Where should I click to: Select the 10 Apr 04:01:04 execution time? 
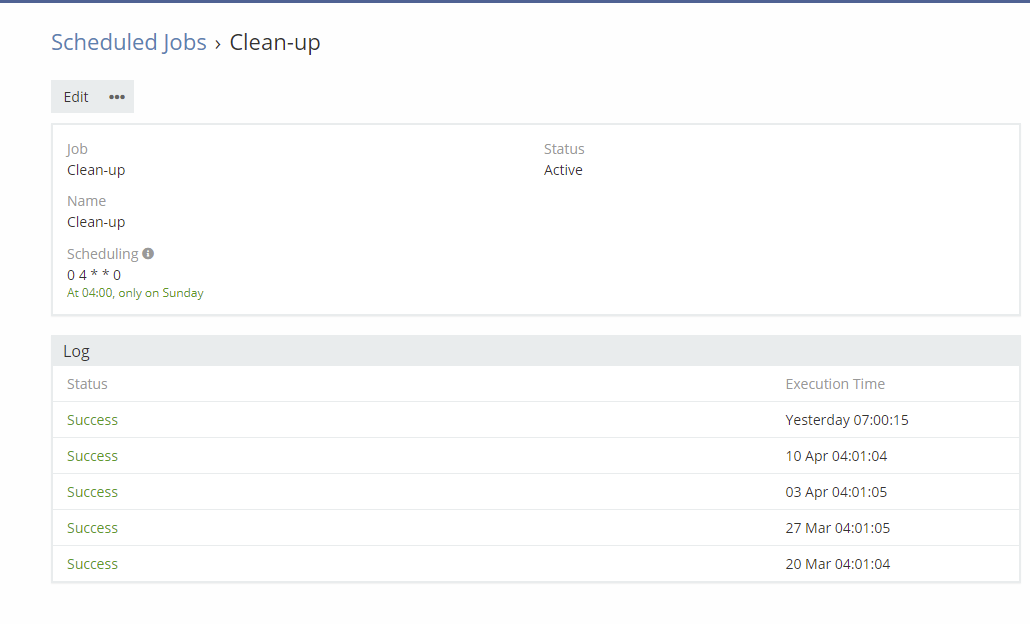coord(836,456)
